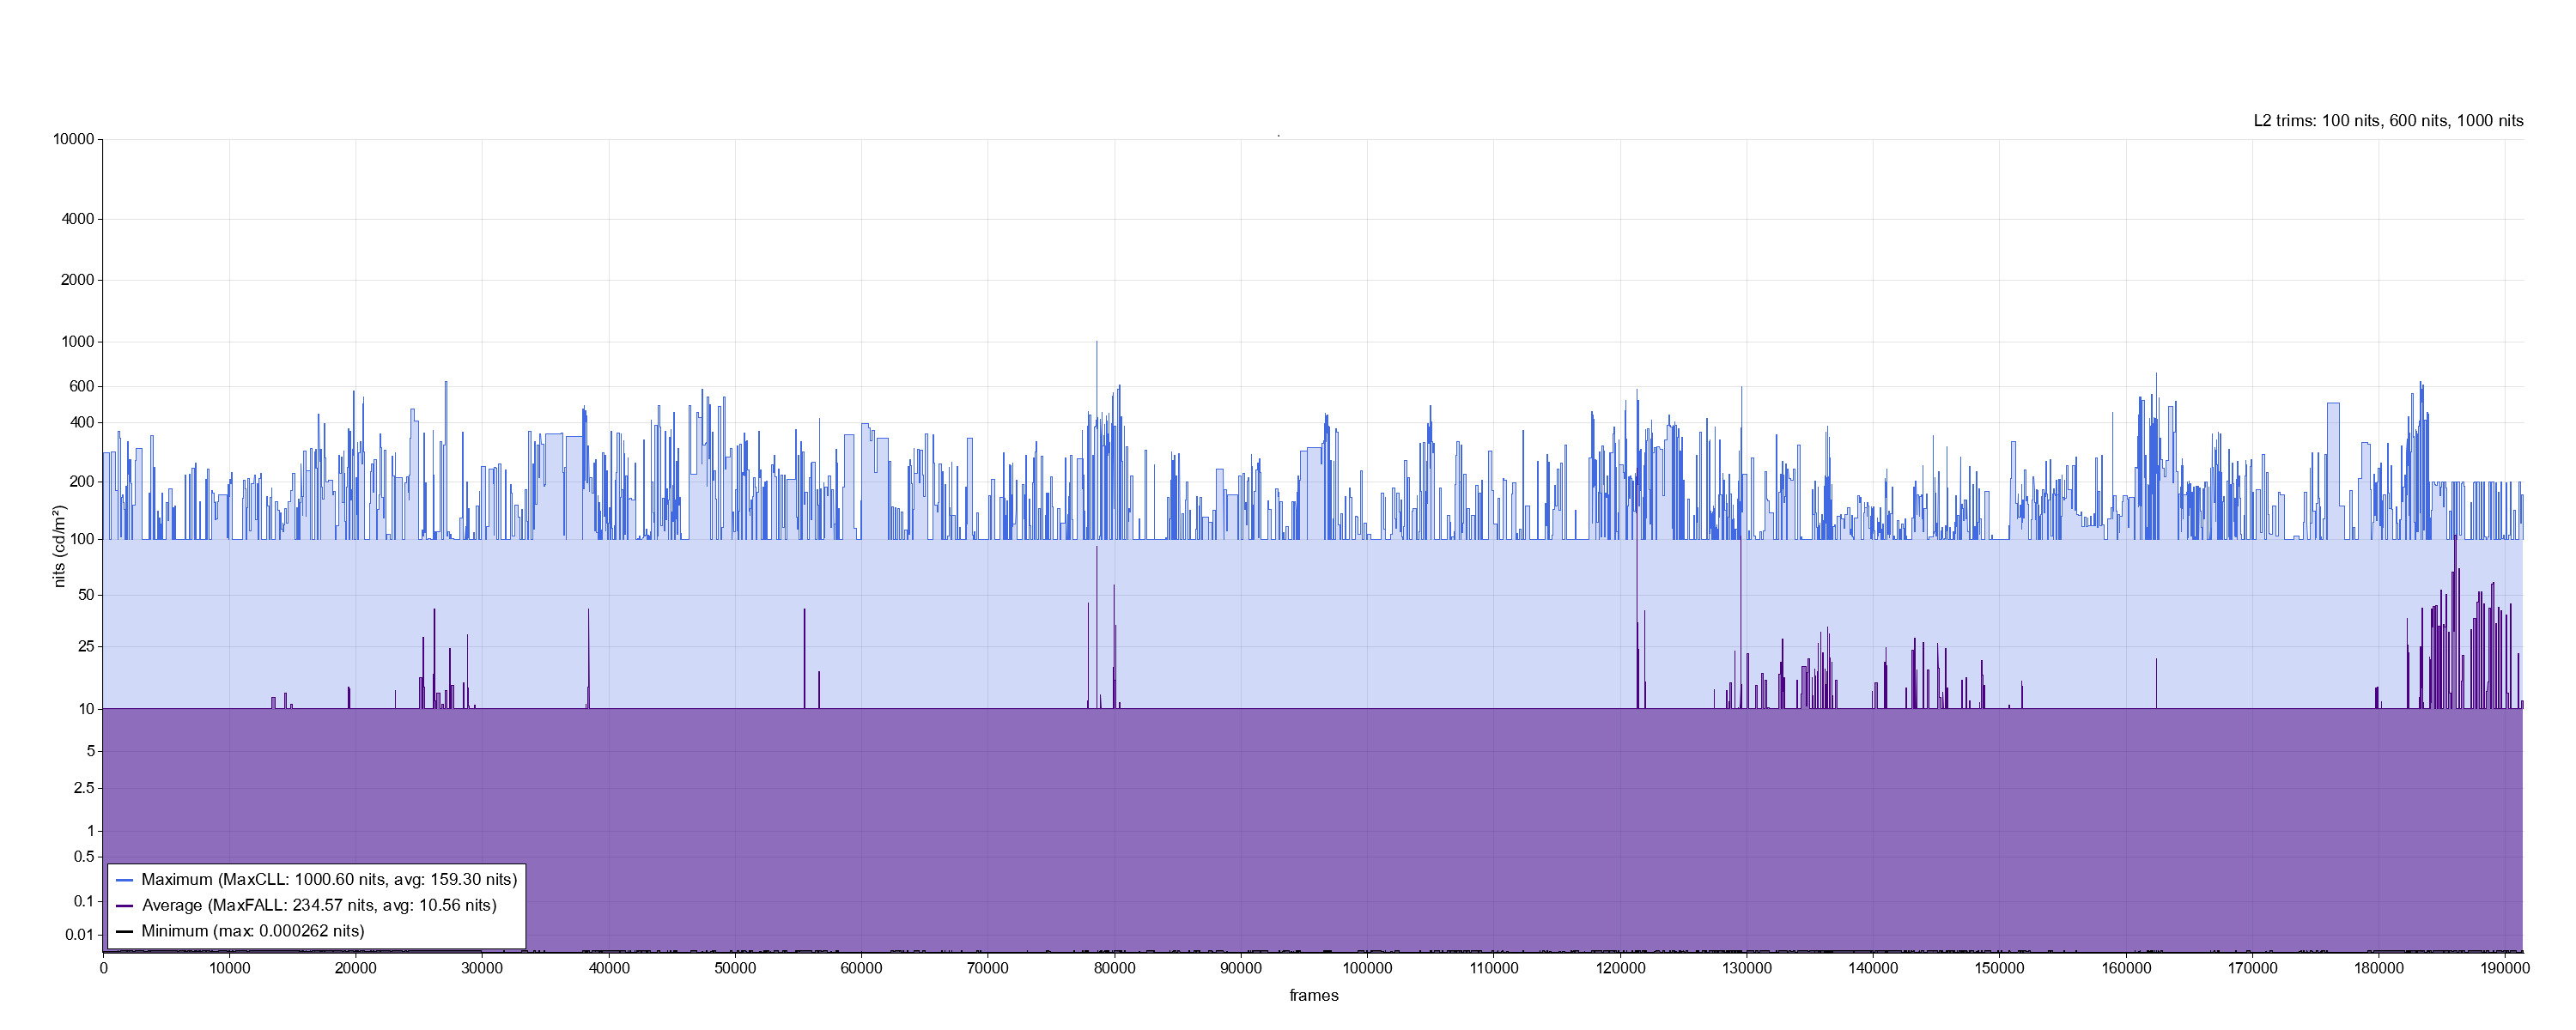This screenshot has width=2576, height=1030.
Task: Click the 1000-nit peak near frame 78500
Action: (x=1096, y=345)
